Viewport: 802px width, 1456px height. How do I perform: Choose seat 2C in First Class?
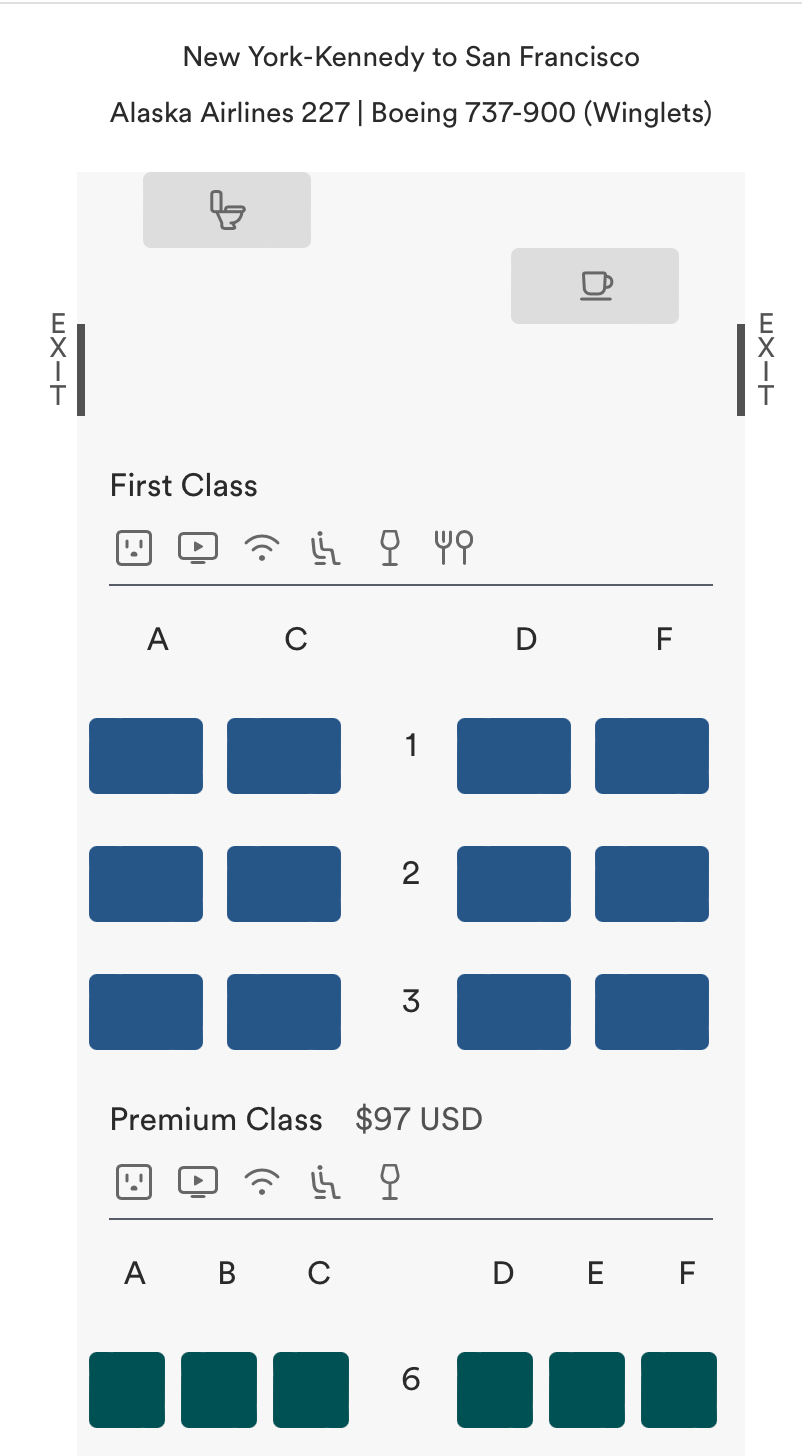point(284,884)
